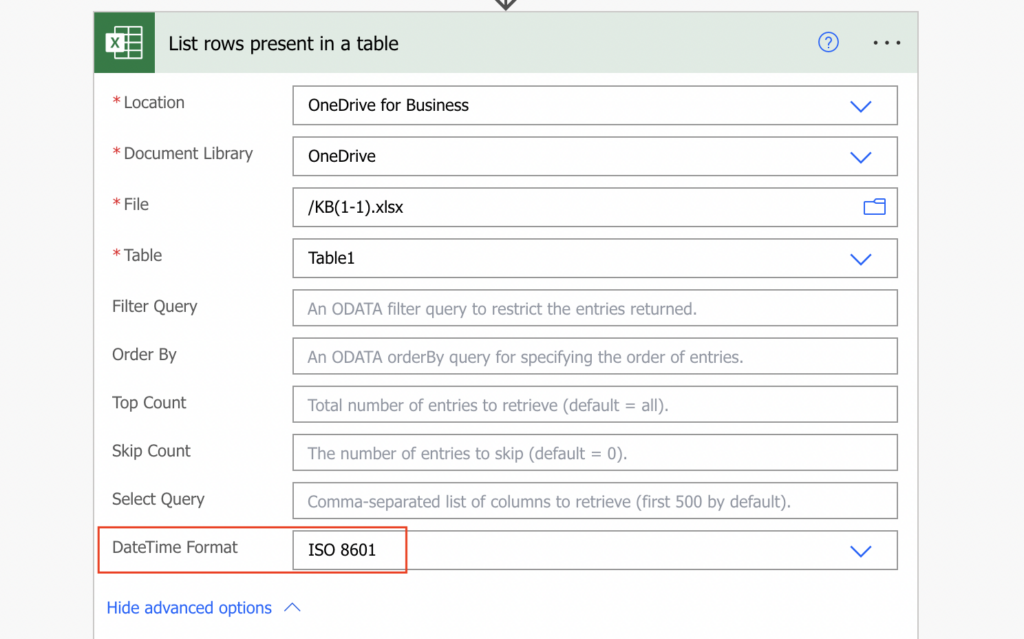Screen dimensions: 1024x639
Task: Click the 'List rows present in a table' title
Action: click(283, 43)
